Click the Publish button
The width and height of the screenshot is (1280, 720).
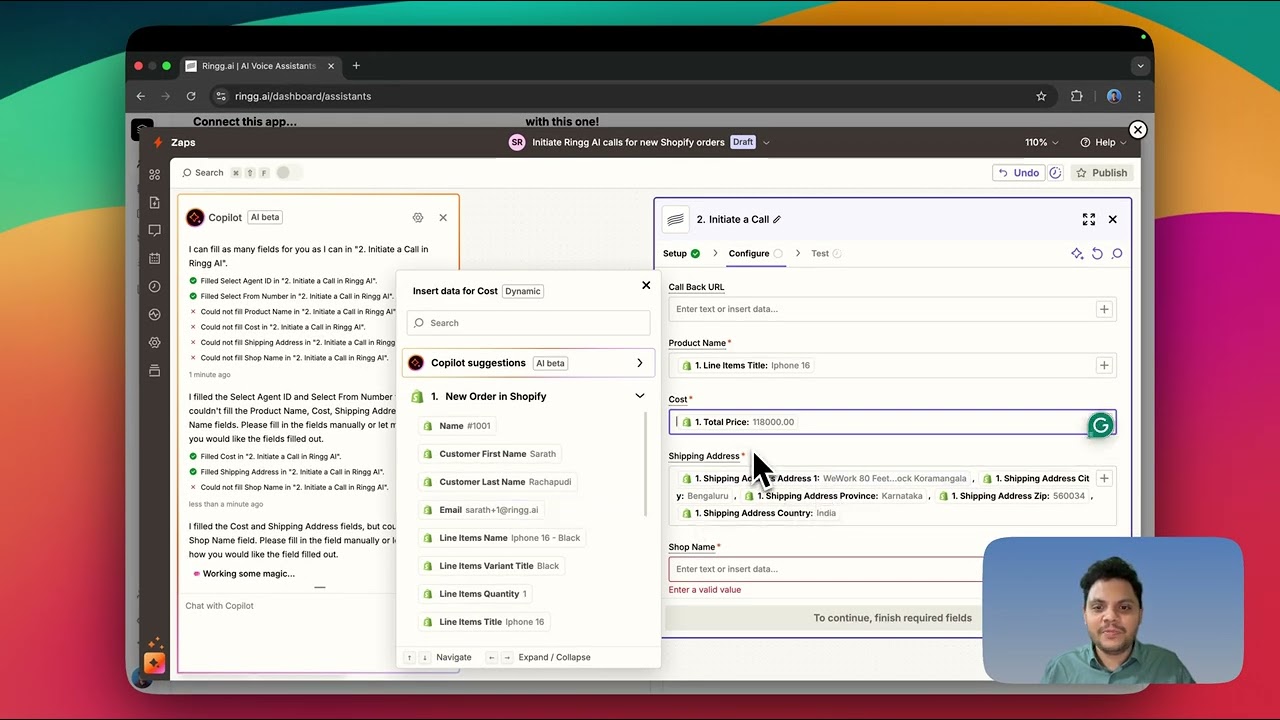(x=1101, y=173)
